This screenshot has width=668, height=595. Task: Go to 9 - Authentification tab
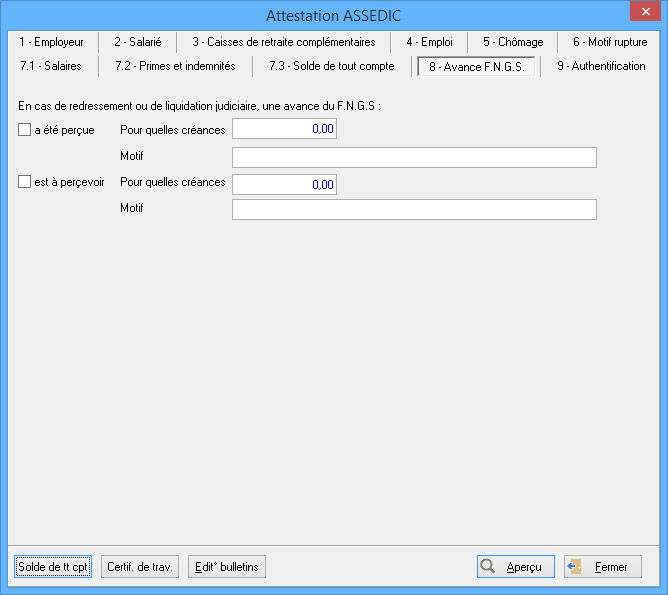[601, 66]
